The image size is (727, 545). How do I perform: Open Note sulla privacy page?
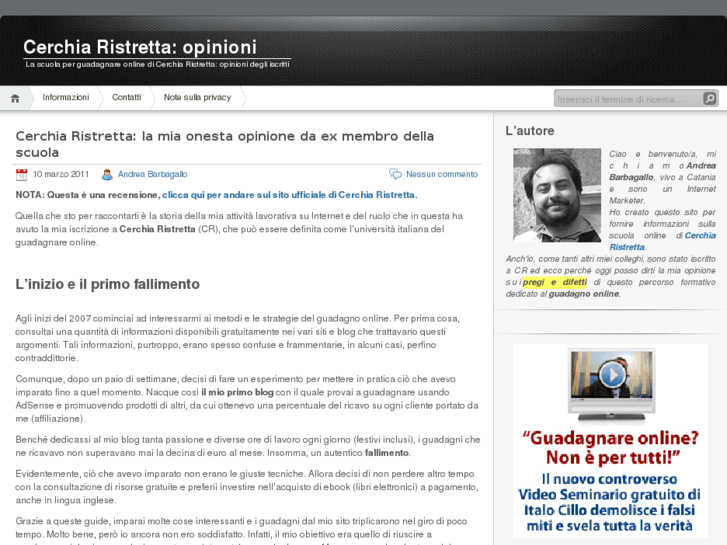[x=197, y=97]
